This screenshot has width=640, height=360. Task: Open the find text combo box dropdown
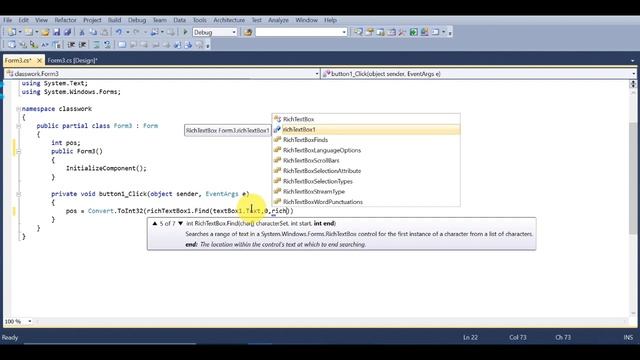344,32
